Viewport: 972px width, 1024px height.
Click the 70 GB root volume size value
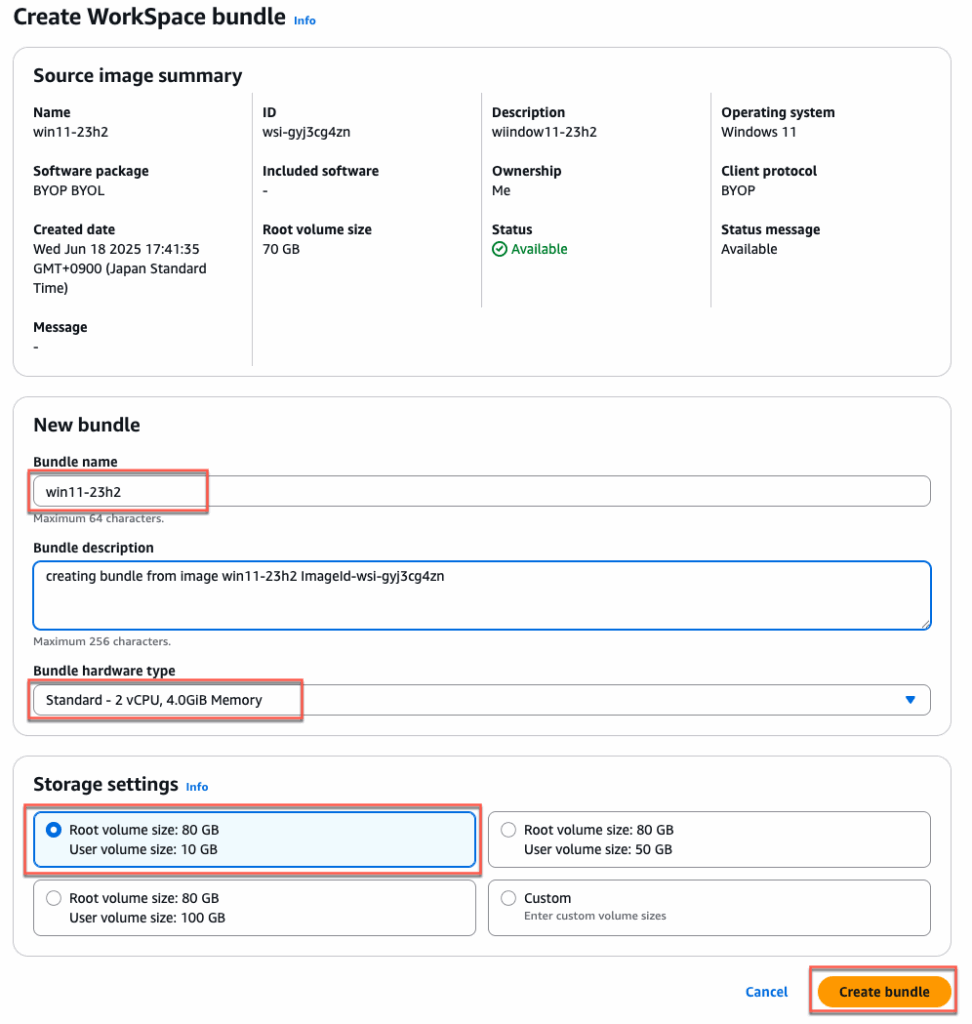coord(281,249)
